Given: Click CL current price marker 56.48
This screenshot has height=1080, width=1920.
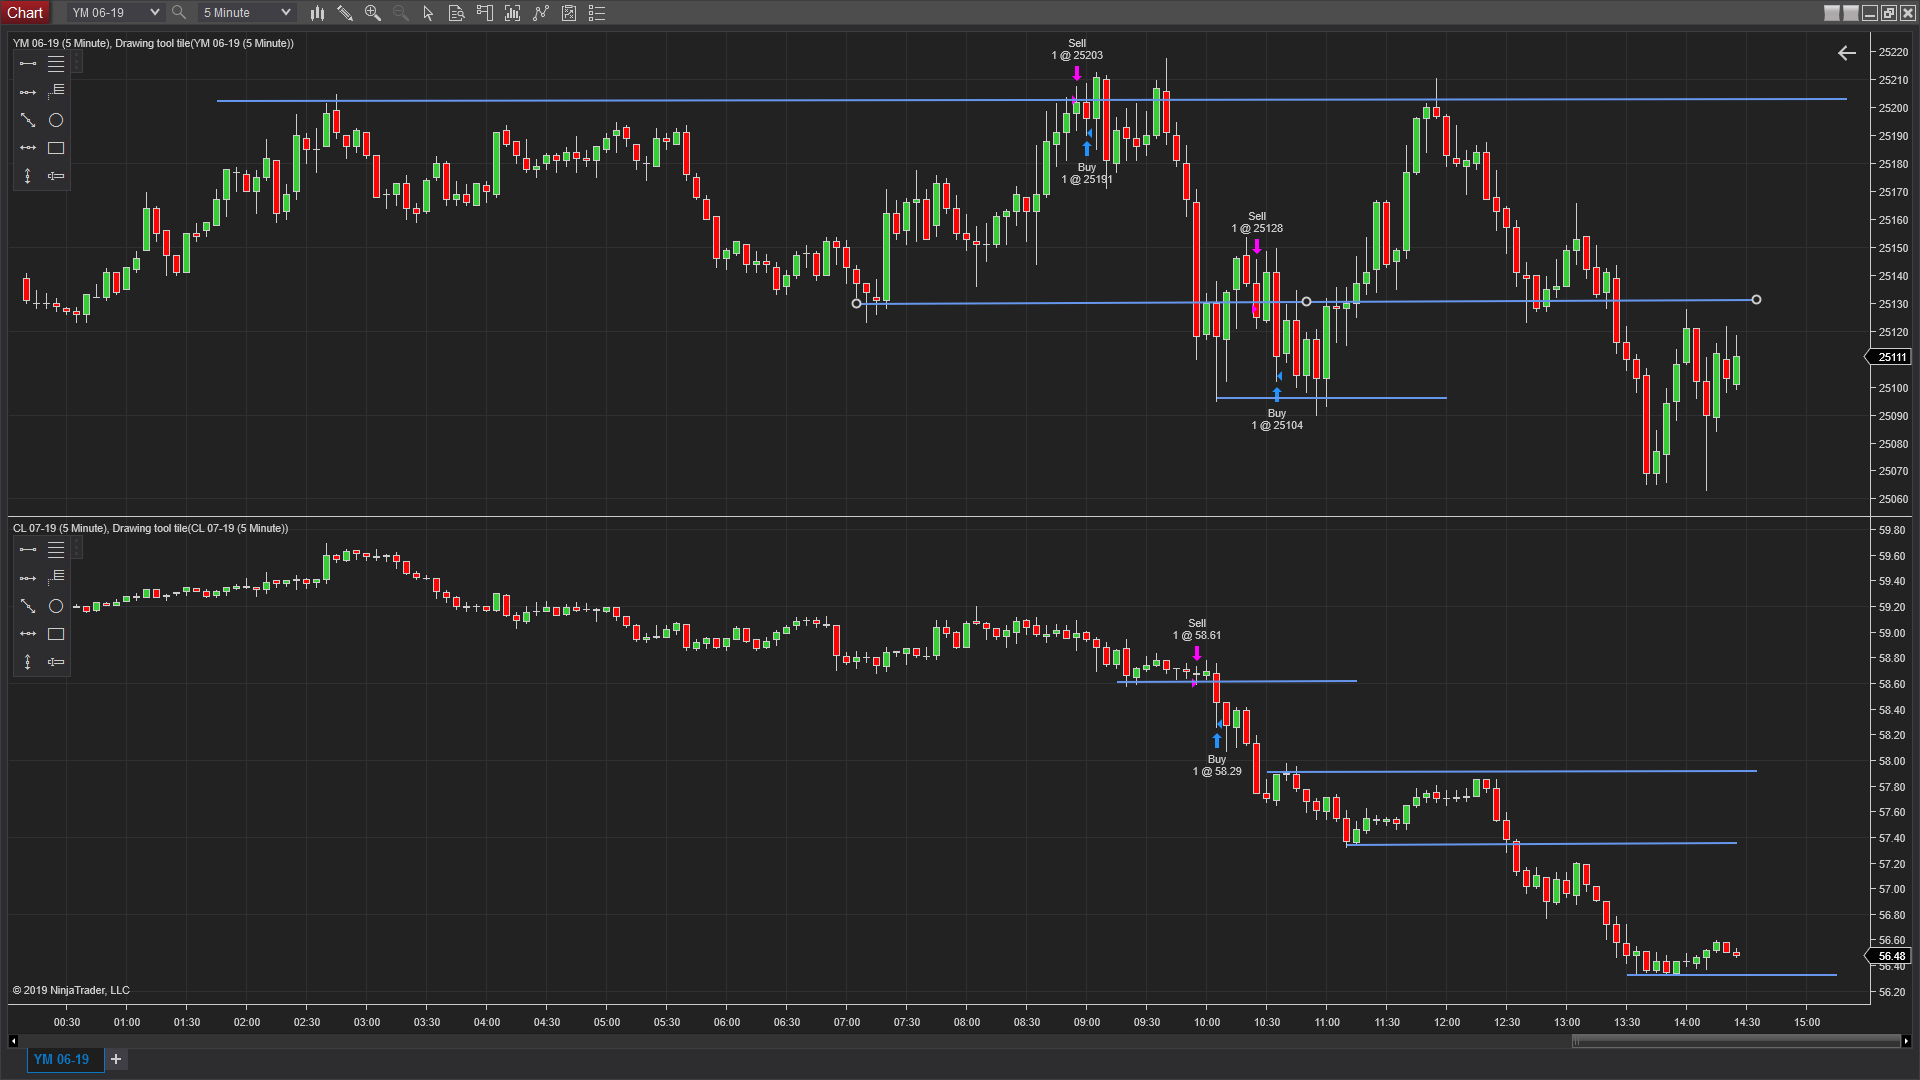Looking at the screenshot, I should pyautogui.click(x=1889, y=956).
